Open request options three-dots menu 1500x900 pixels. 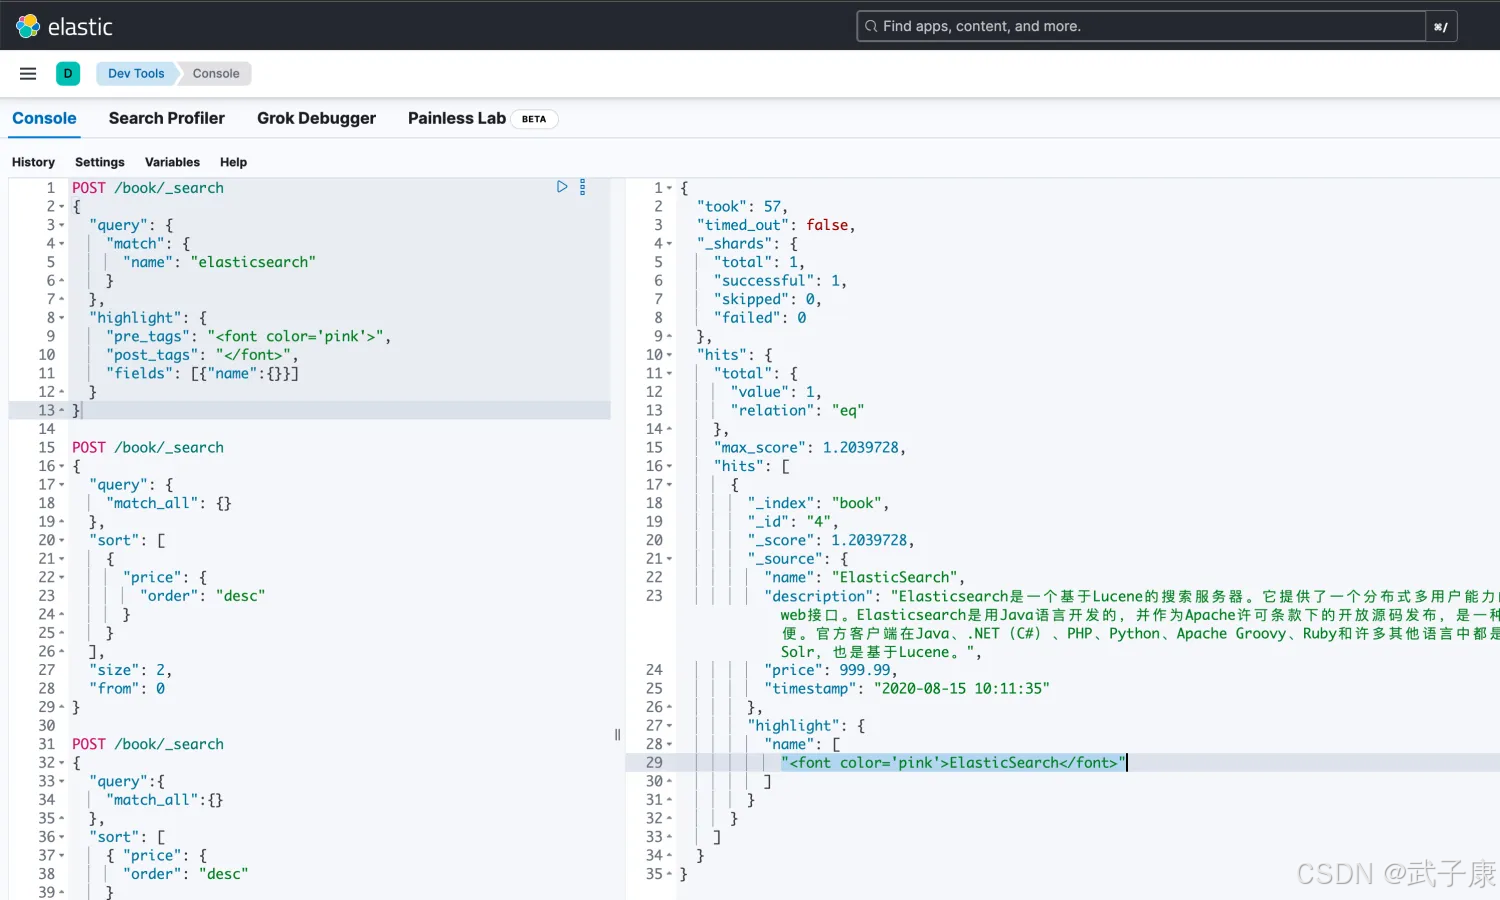click(x=582, y=187)
